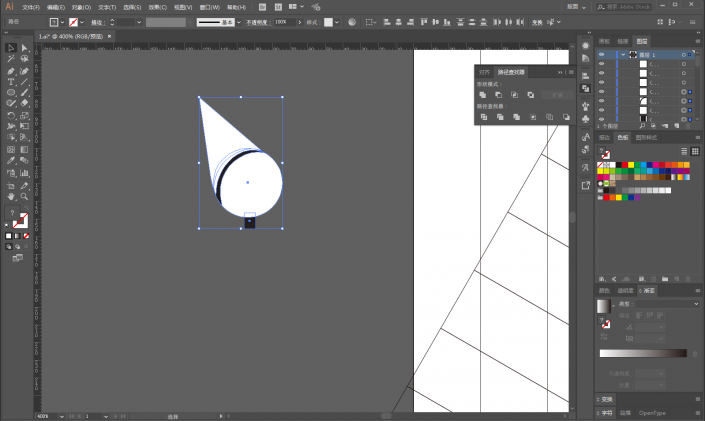Screen dimensions: 705x421
Task: Delete selection with Layers panel trash icon
Action: pos(688,126)
